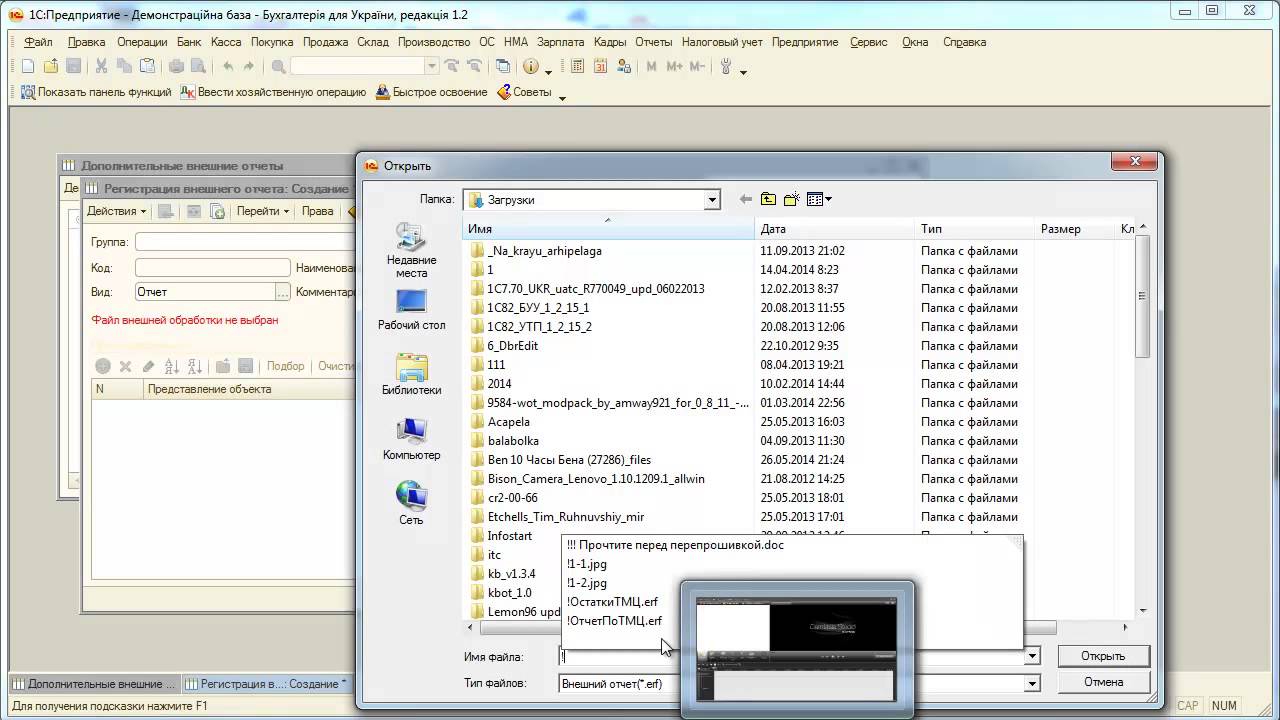
Task: Select folder 1C82_БУУ_1_2_15_1
Action: (538, 308)
